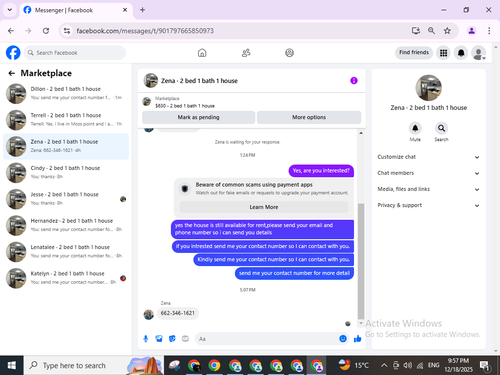Open conversation info purple icon
The image size is (500, 375).
(354, 81)
